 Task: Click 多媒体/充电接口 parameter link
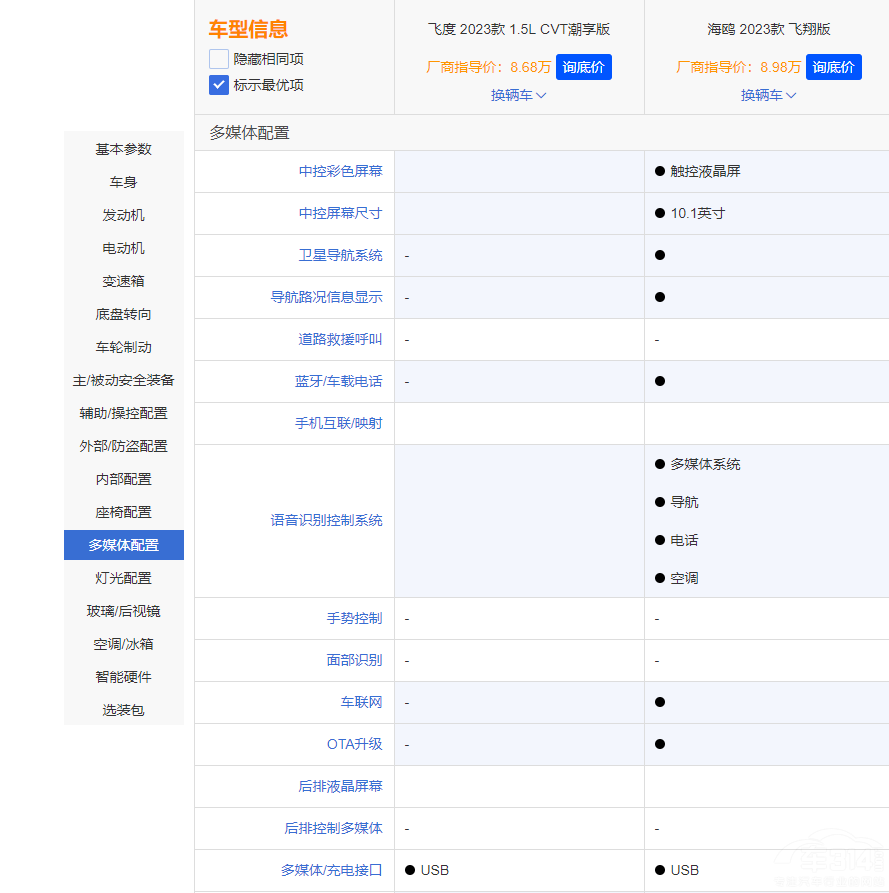[332, 870]
